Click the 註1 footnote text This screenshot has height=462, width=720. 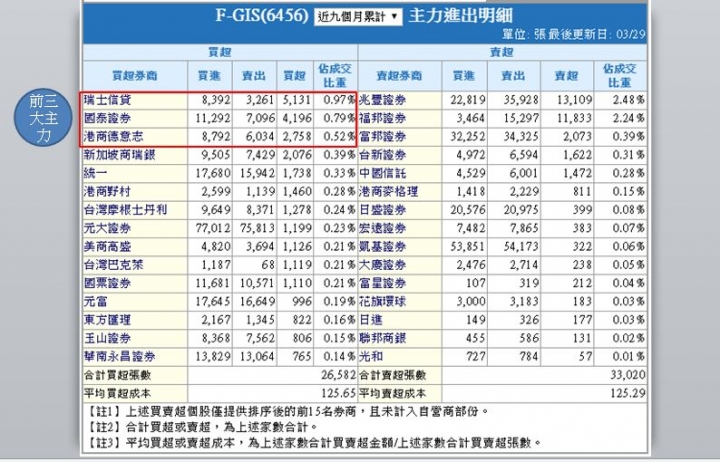pyautogui.click(x=288, y=411)
